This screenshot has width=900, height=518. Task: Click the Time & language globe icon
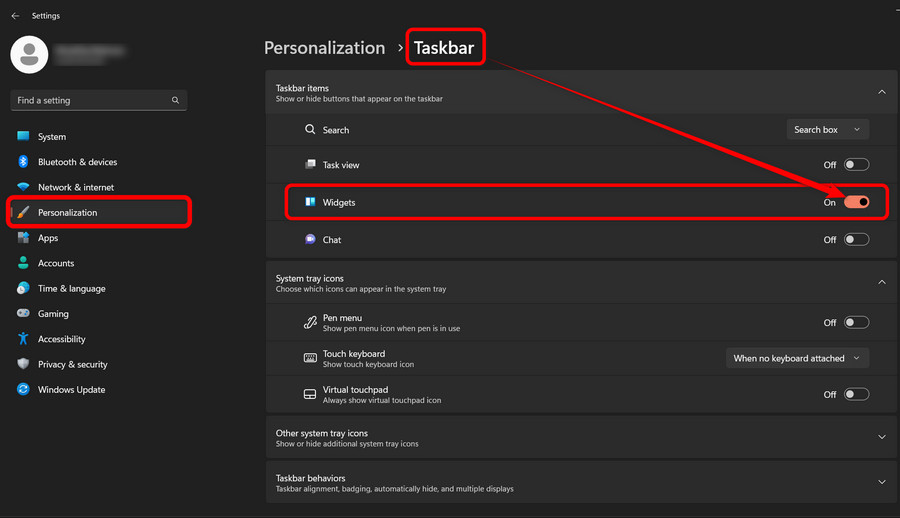pyautogui.click(x=23, y=288)
